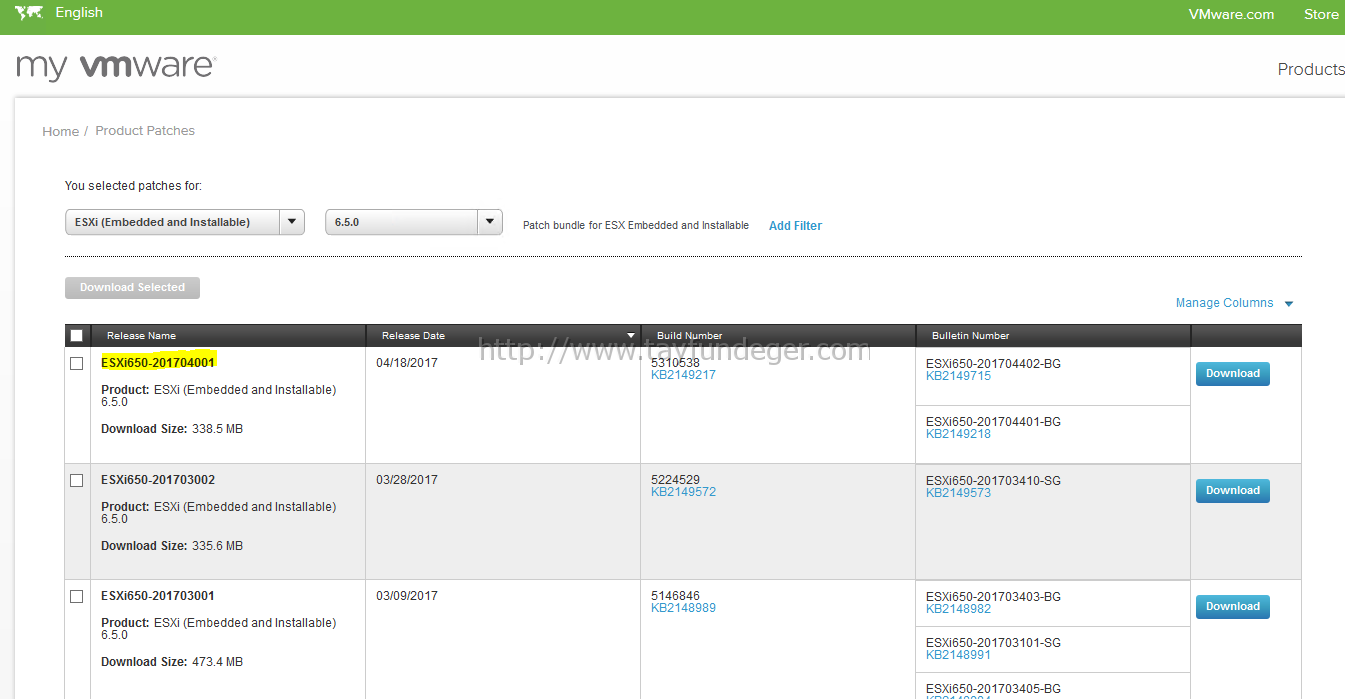
Task: Check the box for ESXi650-201703002
Action: click(x=77, y=481)
